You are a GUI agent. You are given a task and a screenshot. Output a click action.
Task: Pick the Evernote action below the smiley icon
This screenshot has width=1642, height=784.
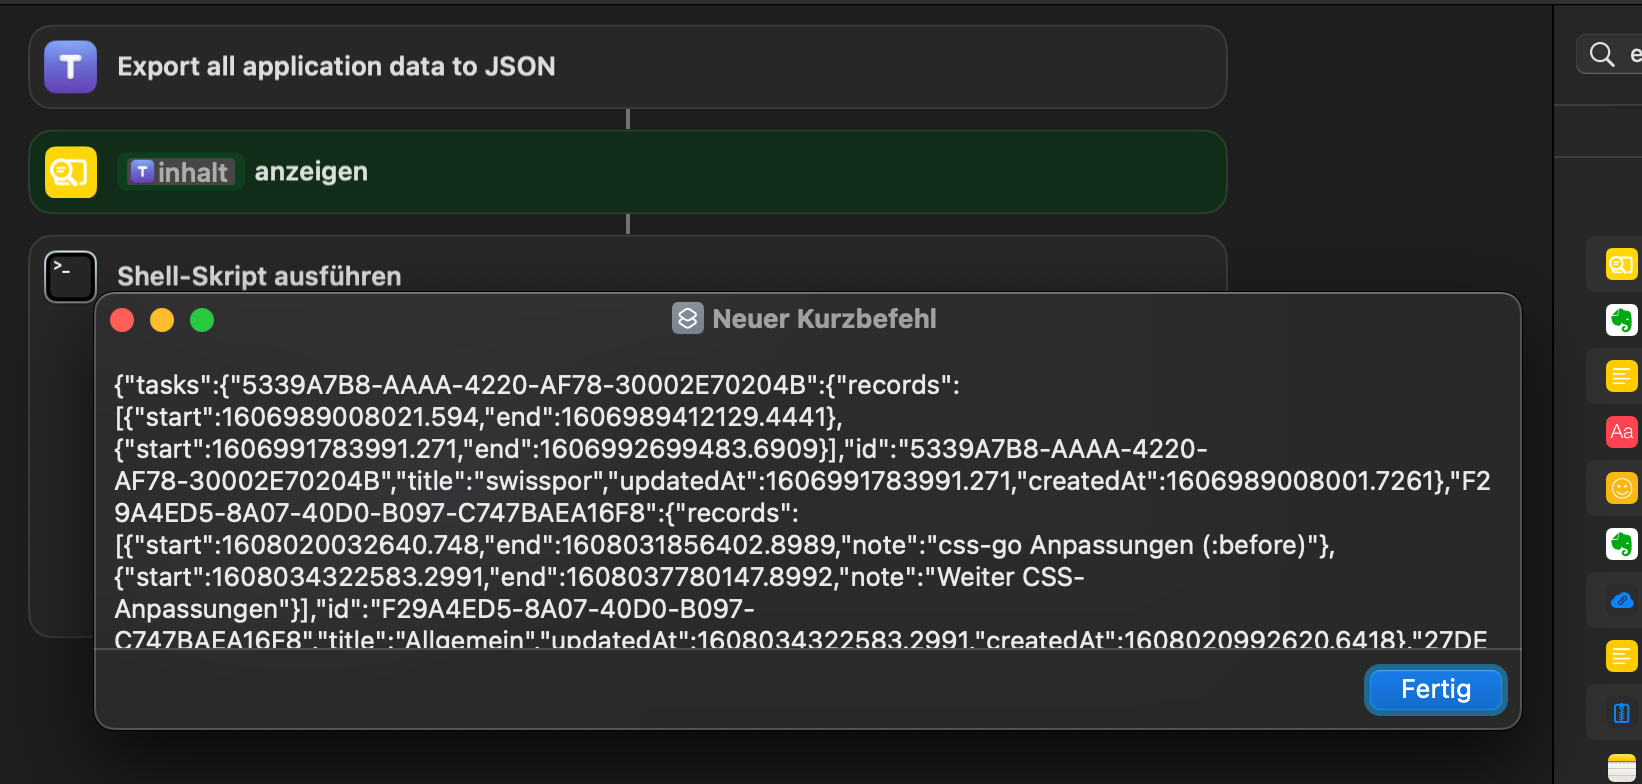point(1621,544)
